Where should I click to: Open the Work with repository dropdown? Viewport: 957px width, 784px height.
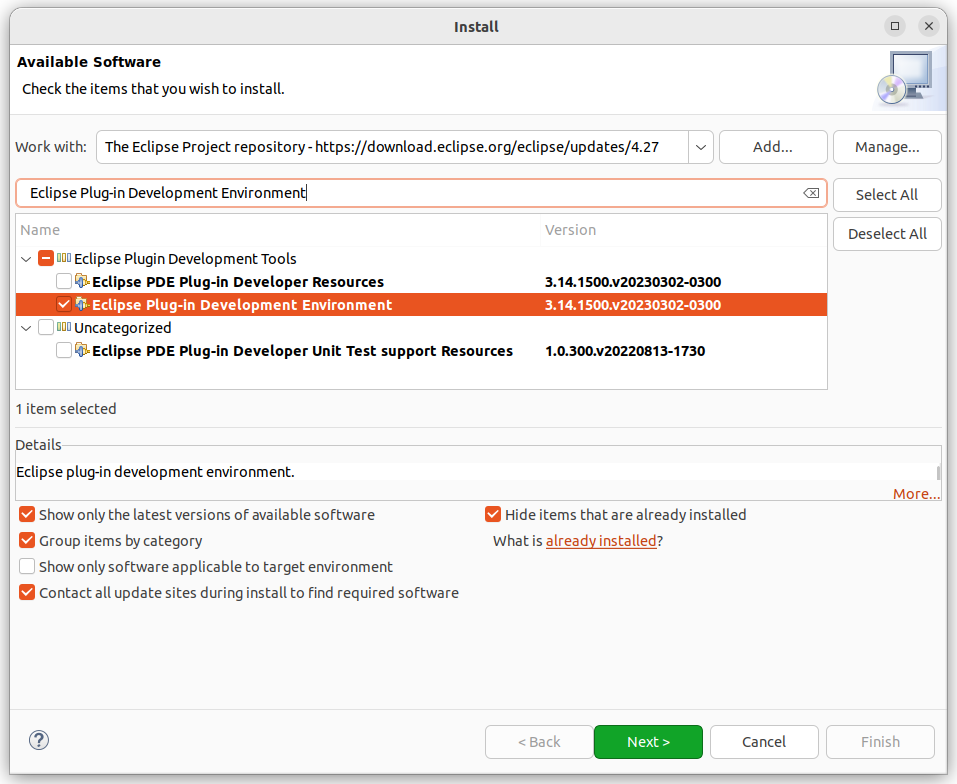[701, 147]
